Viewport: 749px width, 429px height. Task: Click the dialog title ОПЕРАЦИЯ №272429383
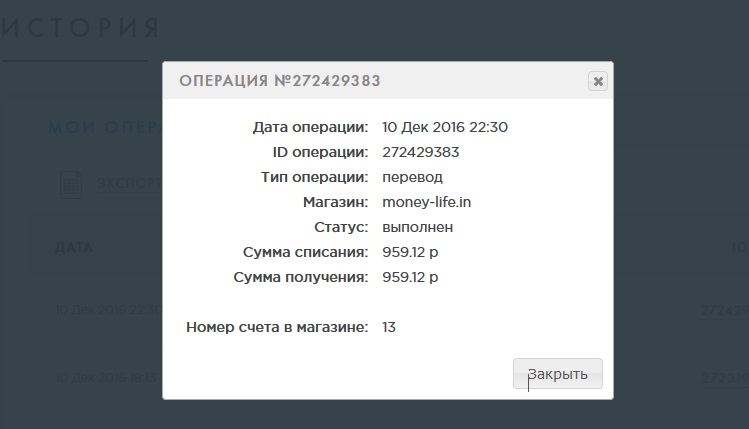(280, 81)
